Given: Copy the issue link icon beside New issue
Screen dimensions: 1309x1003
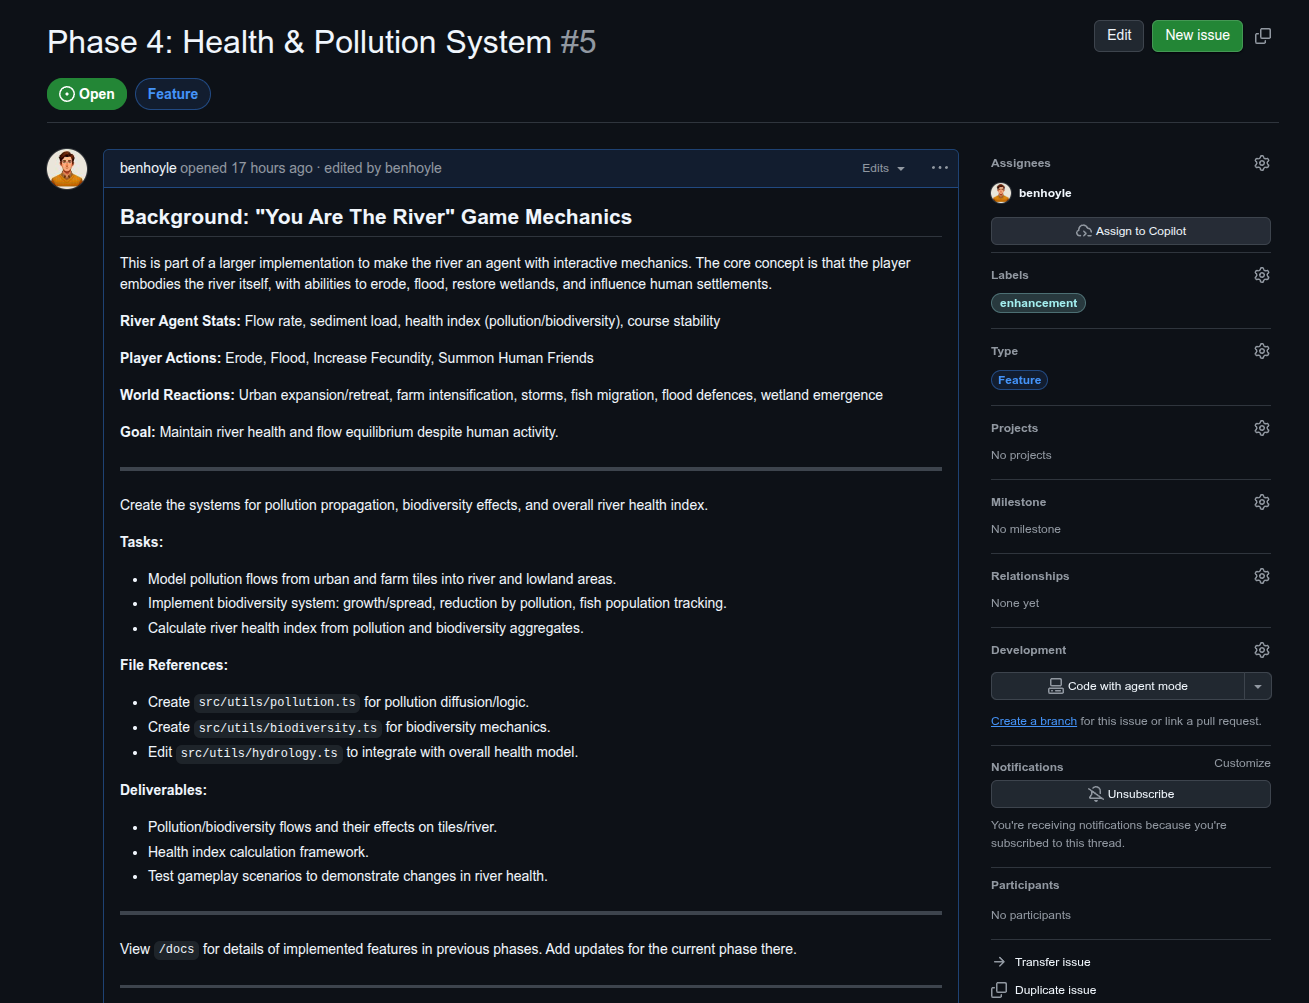Looking at the screenshot, I should click(1263, 36).
